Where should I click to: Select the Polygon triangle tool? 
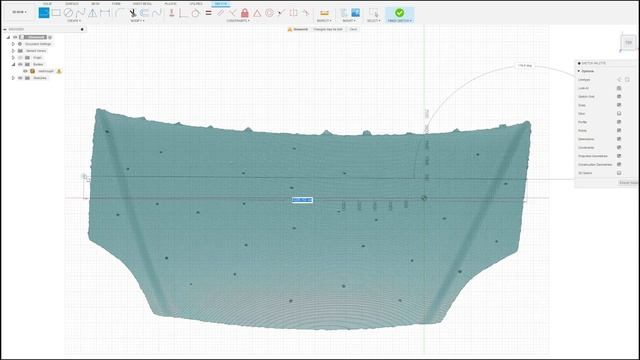[x=93, y=13]
